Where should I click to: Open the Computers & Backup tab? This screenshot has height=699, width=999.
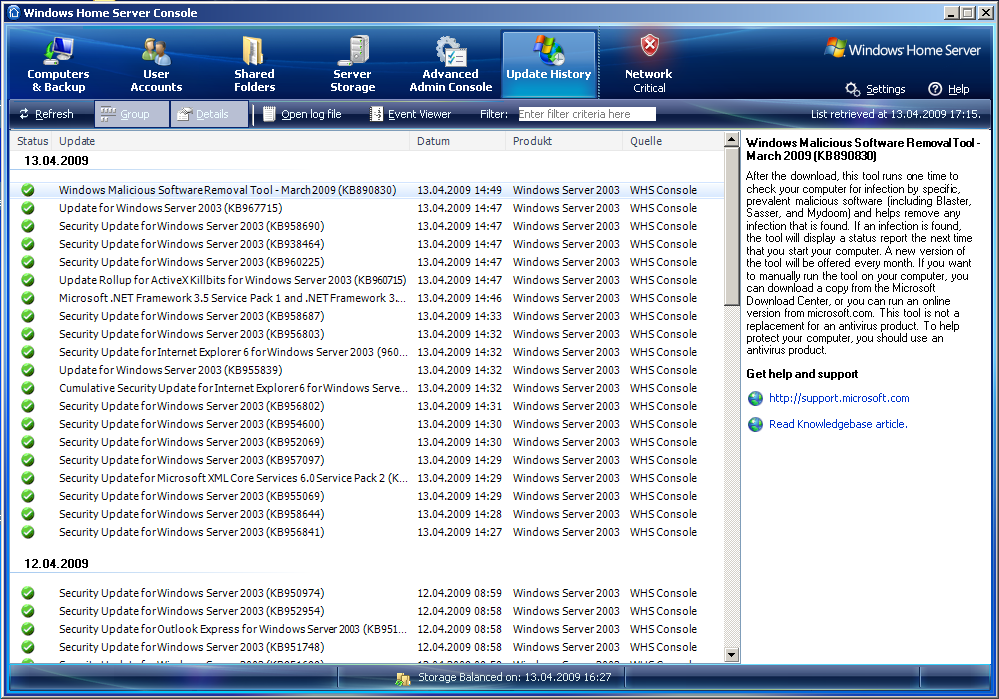(x=58, y=65)
